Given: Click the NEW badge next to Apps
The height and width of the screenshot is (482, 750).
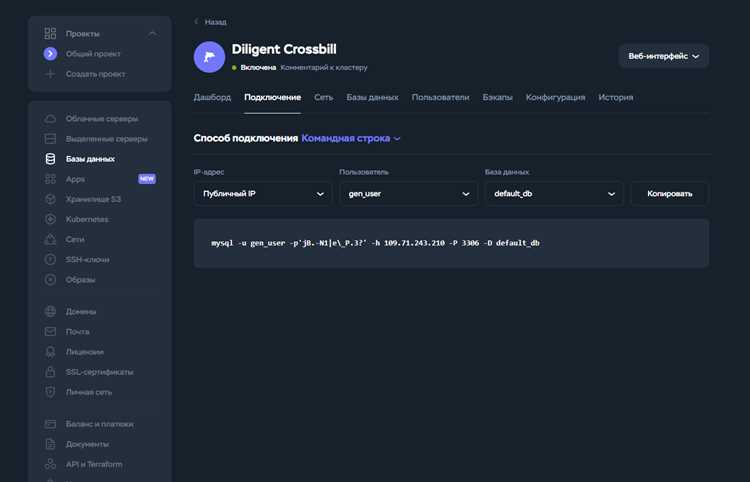Looking at the screenshot, I should click(147, 179).
